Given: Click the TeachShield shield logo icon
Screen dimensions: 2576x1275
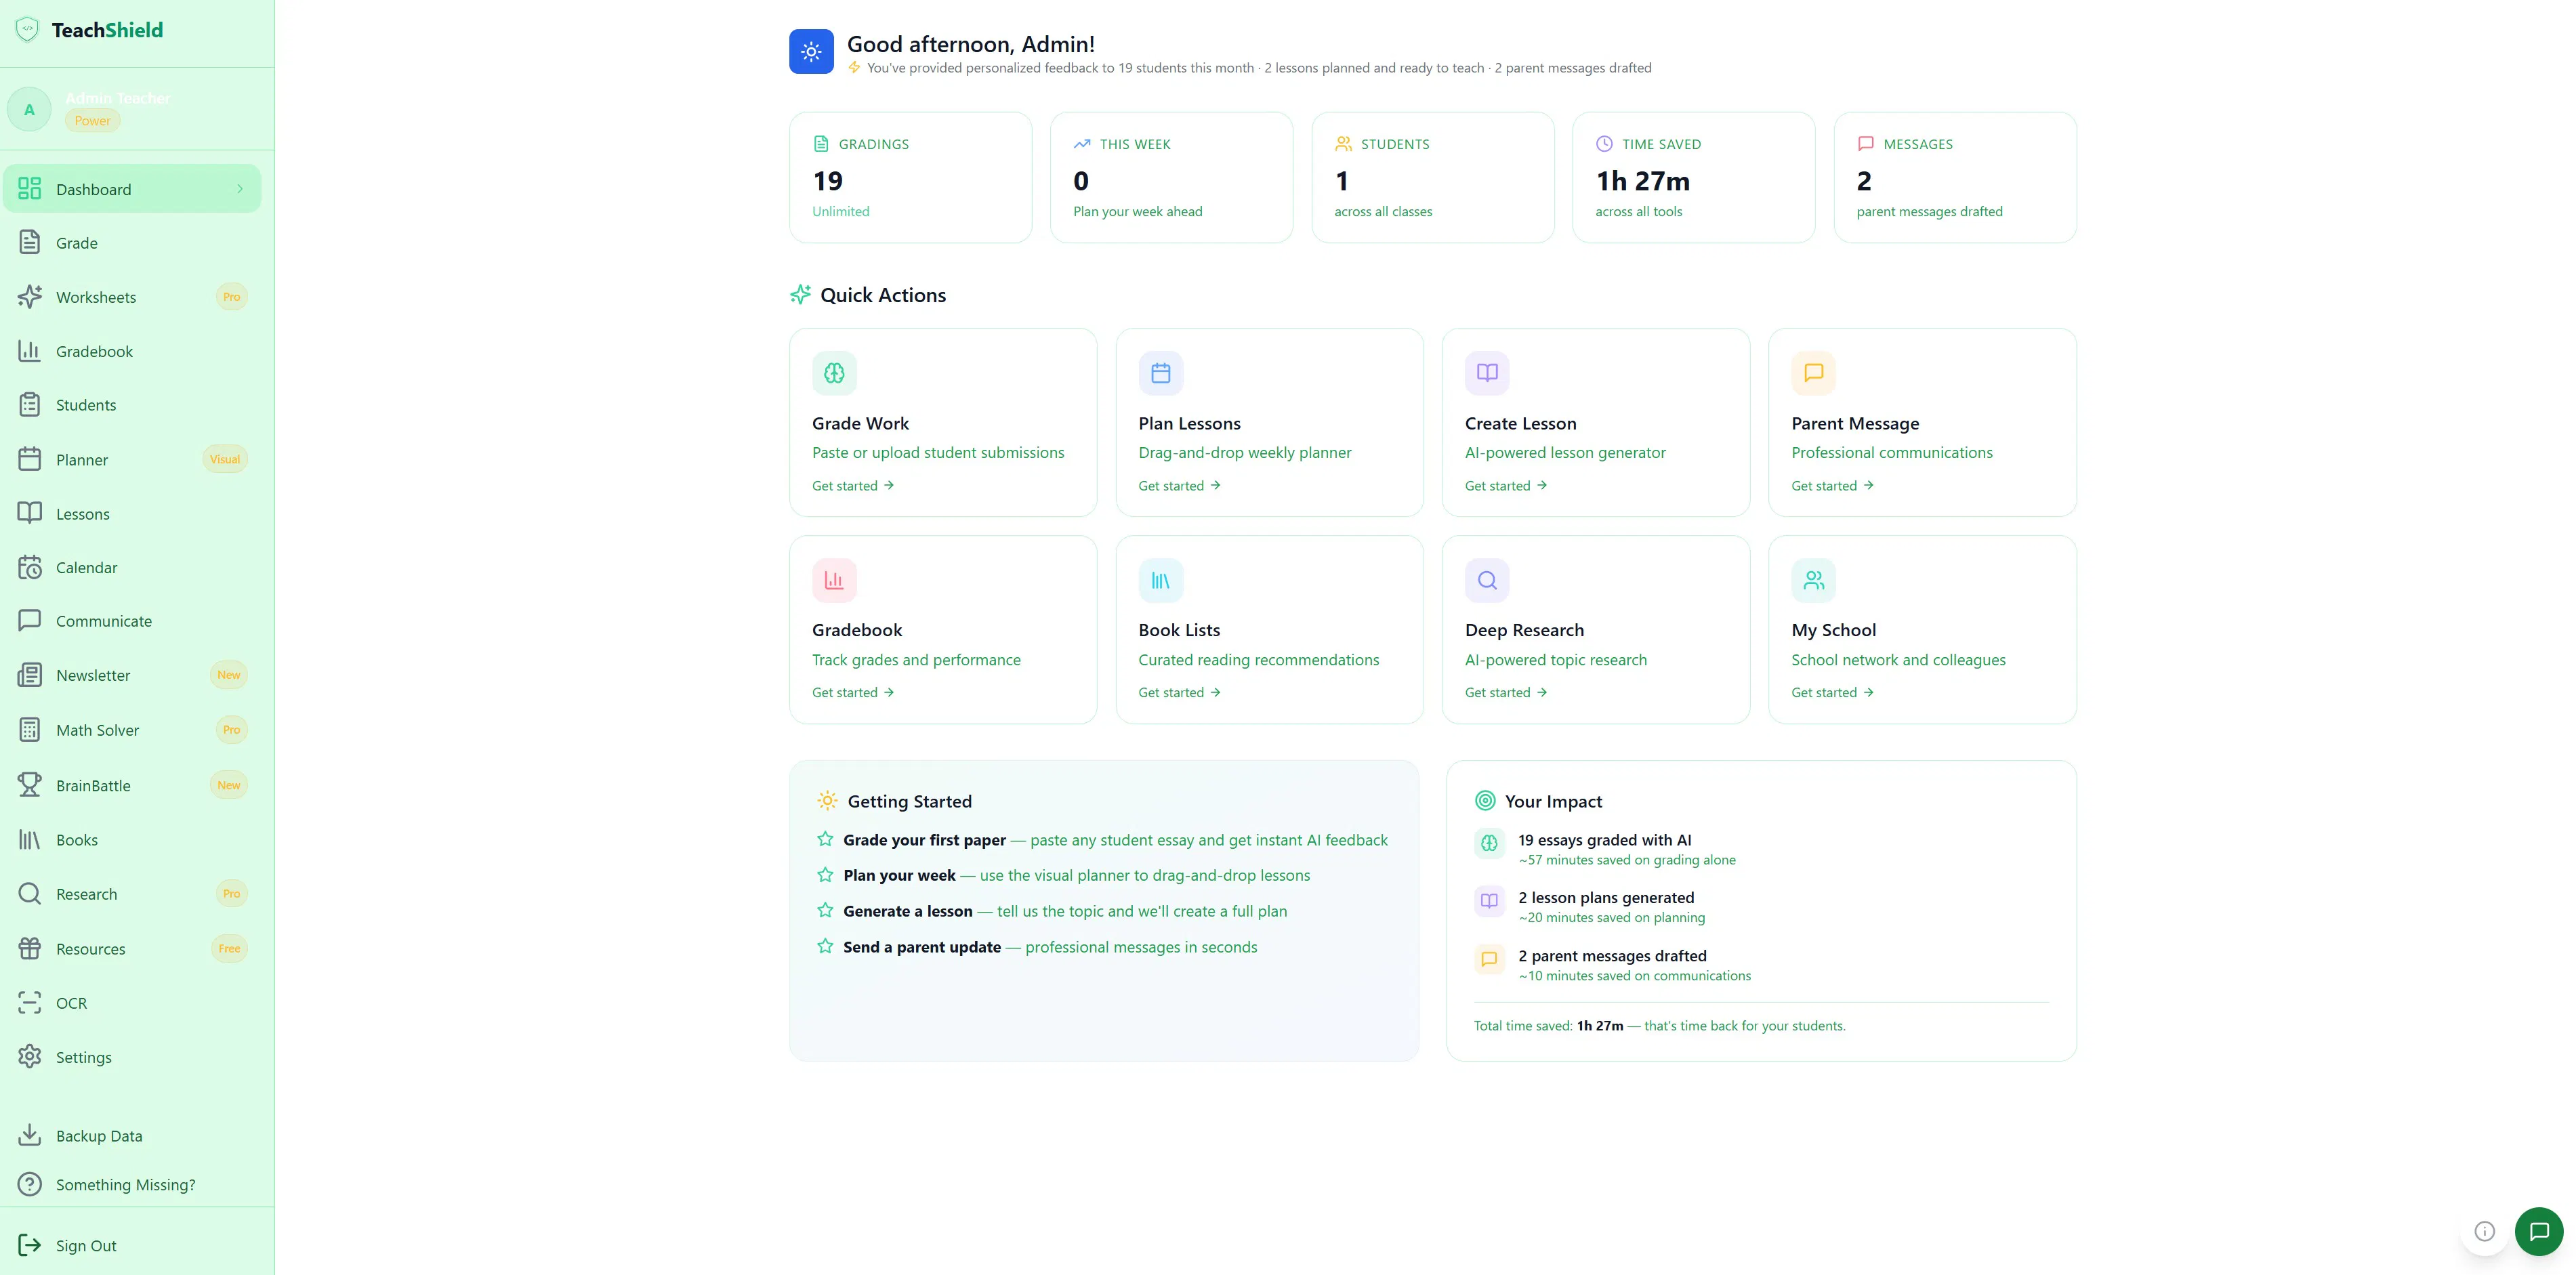Looking at the screenshot, I should coord(28,30).
